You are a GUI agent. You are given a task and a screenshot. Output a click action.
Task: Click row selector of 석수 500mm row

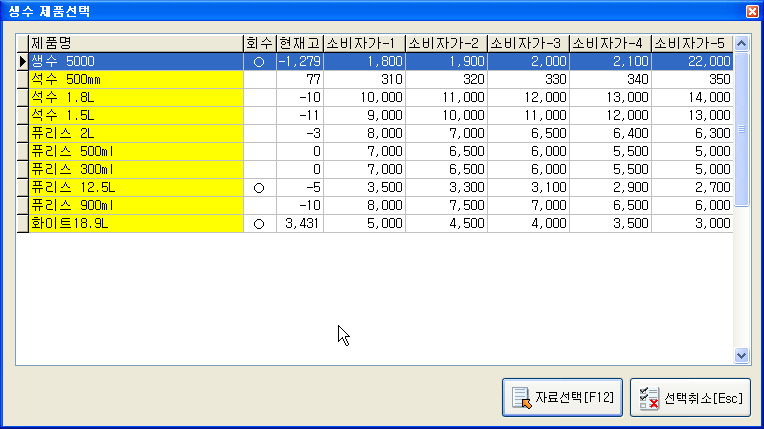[x=23, y=79]
